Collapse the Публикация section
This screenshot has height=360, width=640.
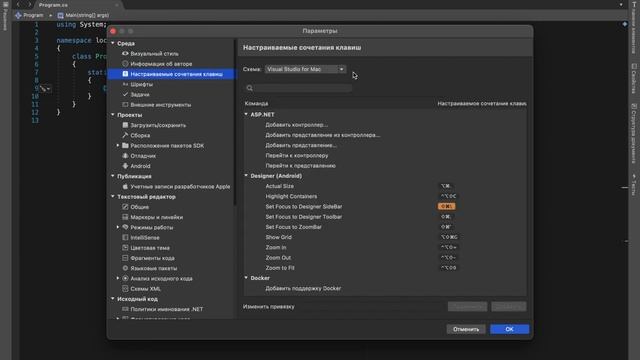(x=113, y=176)
